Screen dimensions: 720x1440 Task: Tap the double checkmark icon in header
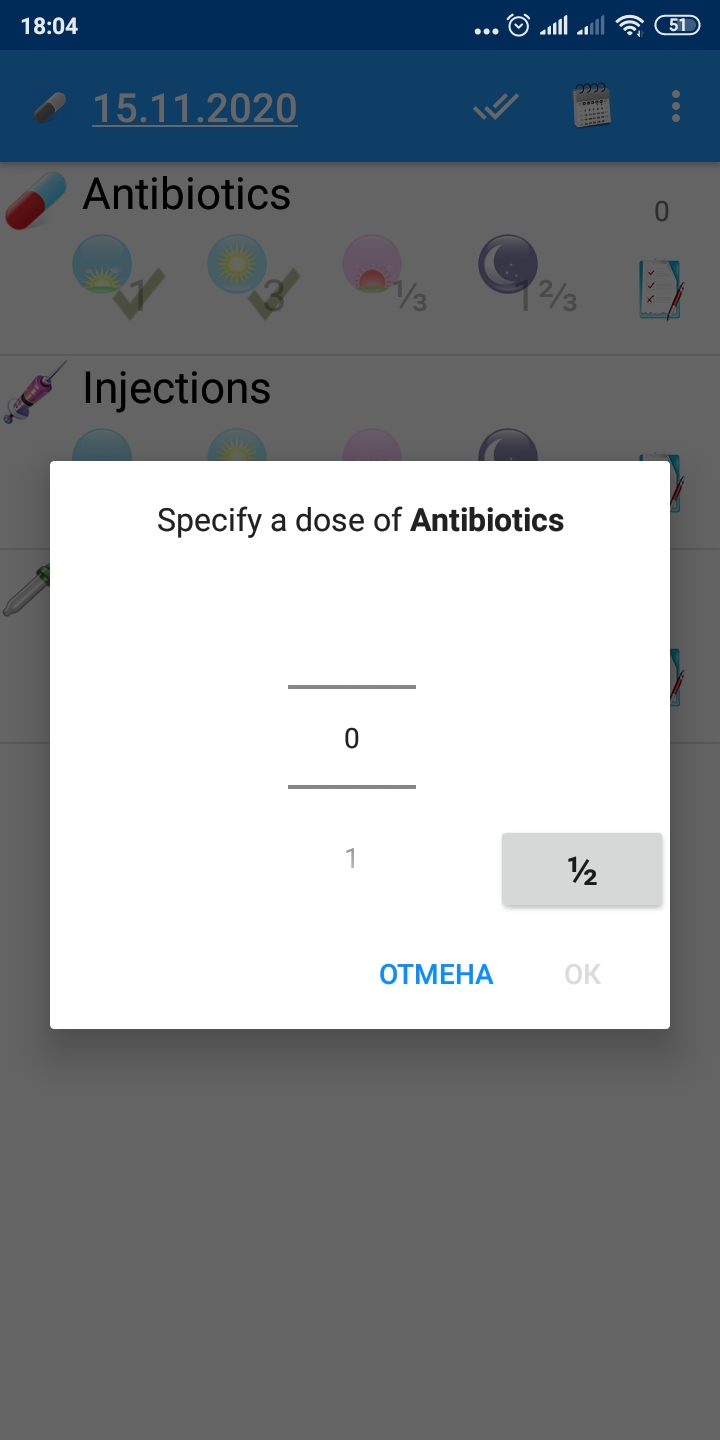coord(496,106)
